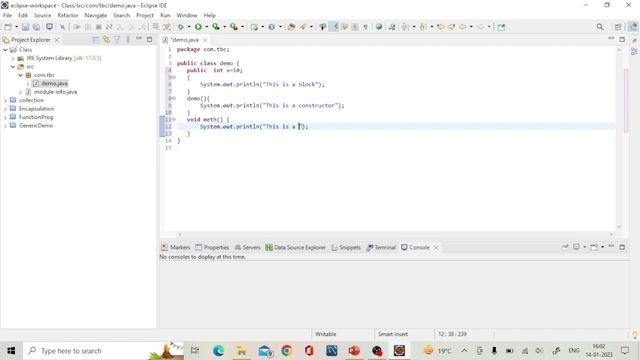The height and width of the screenshot is (360, 640).
Task: Click the Project Explorer filter funnel icon
Action: coord(117,40)
